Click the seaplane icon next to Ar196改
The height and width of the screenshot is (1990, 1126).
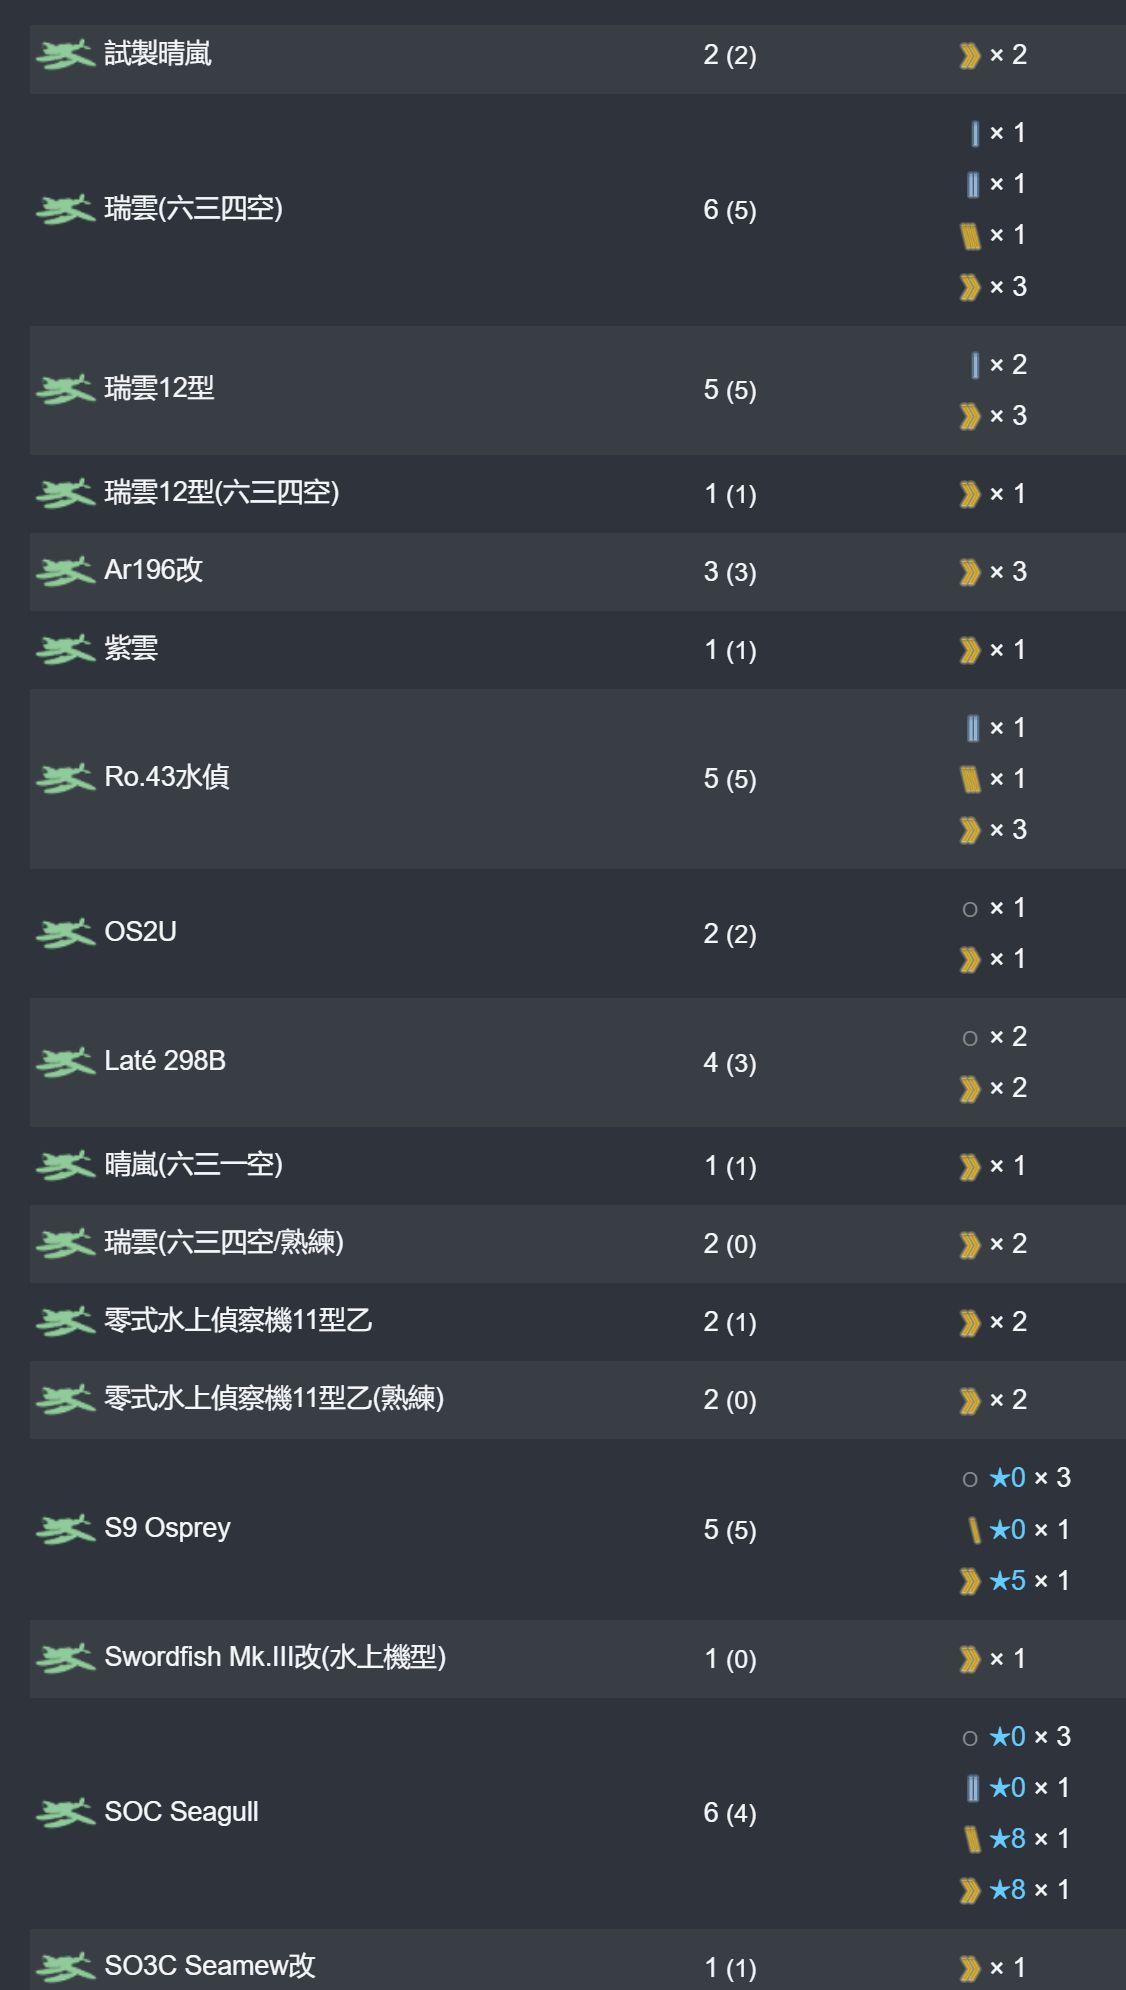(x=65, y=571)
